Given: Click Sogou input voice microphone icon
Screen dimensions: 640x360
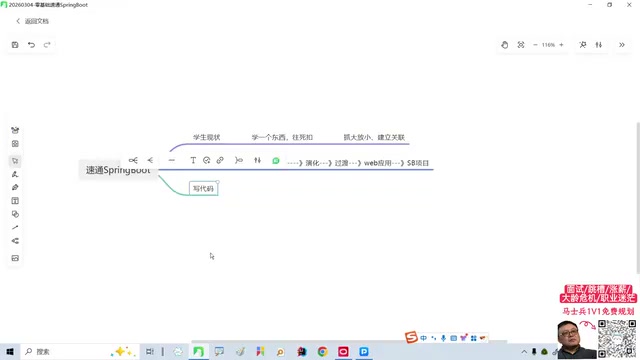Looking at the screenshot, I should (x=443, y=338).
